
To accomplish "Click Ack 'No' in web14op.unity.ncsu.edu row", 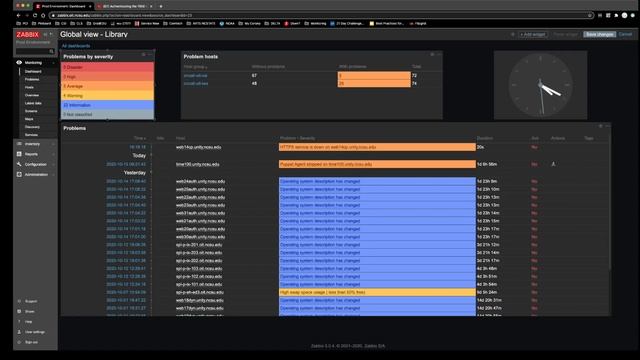I will 534,147.
